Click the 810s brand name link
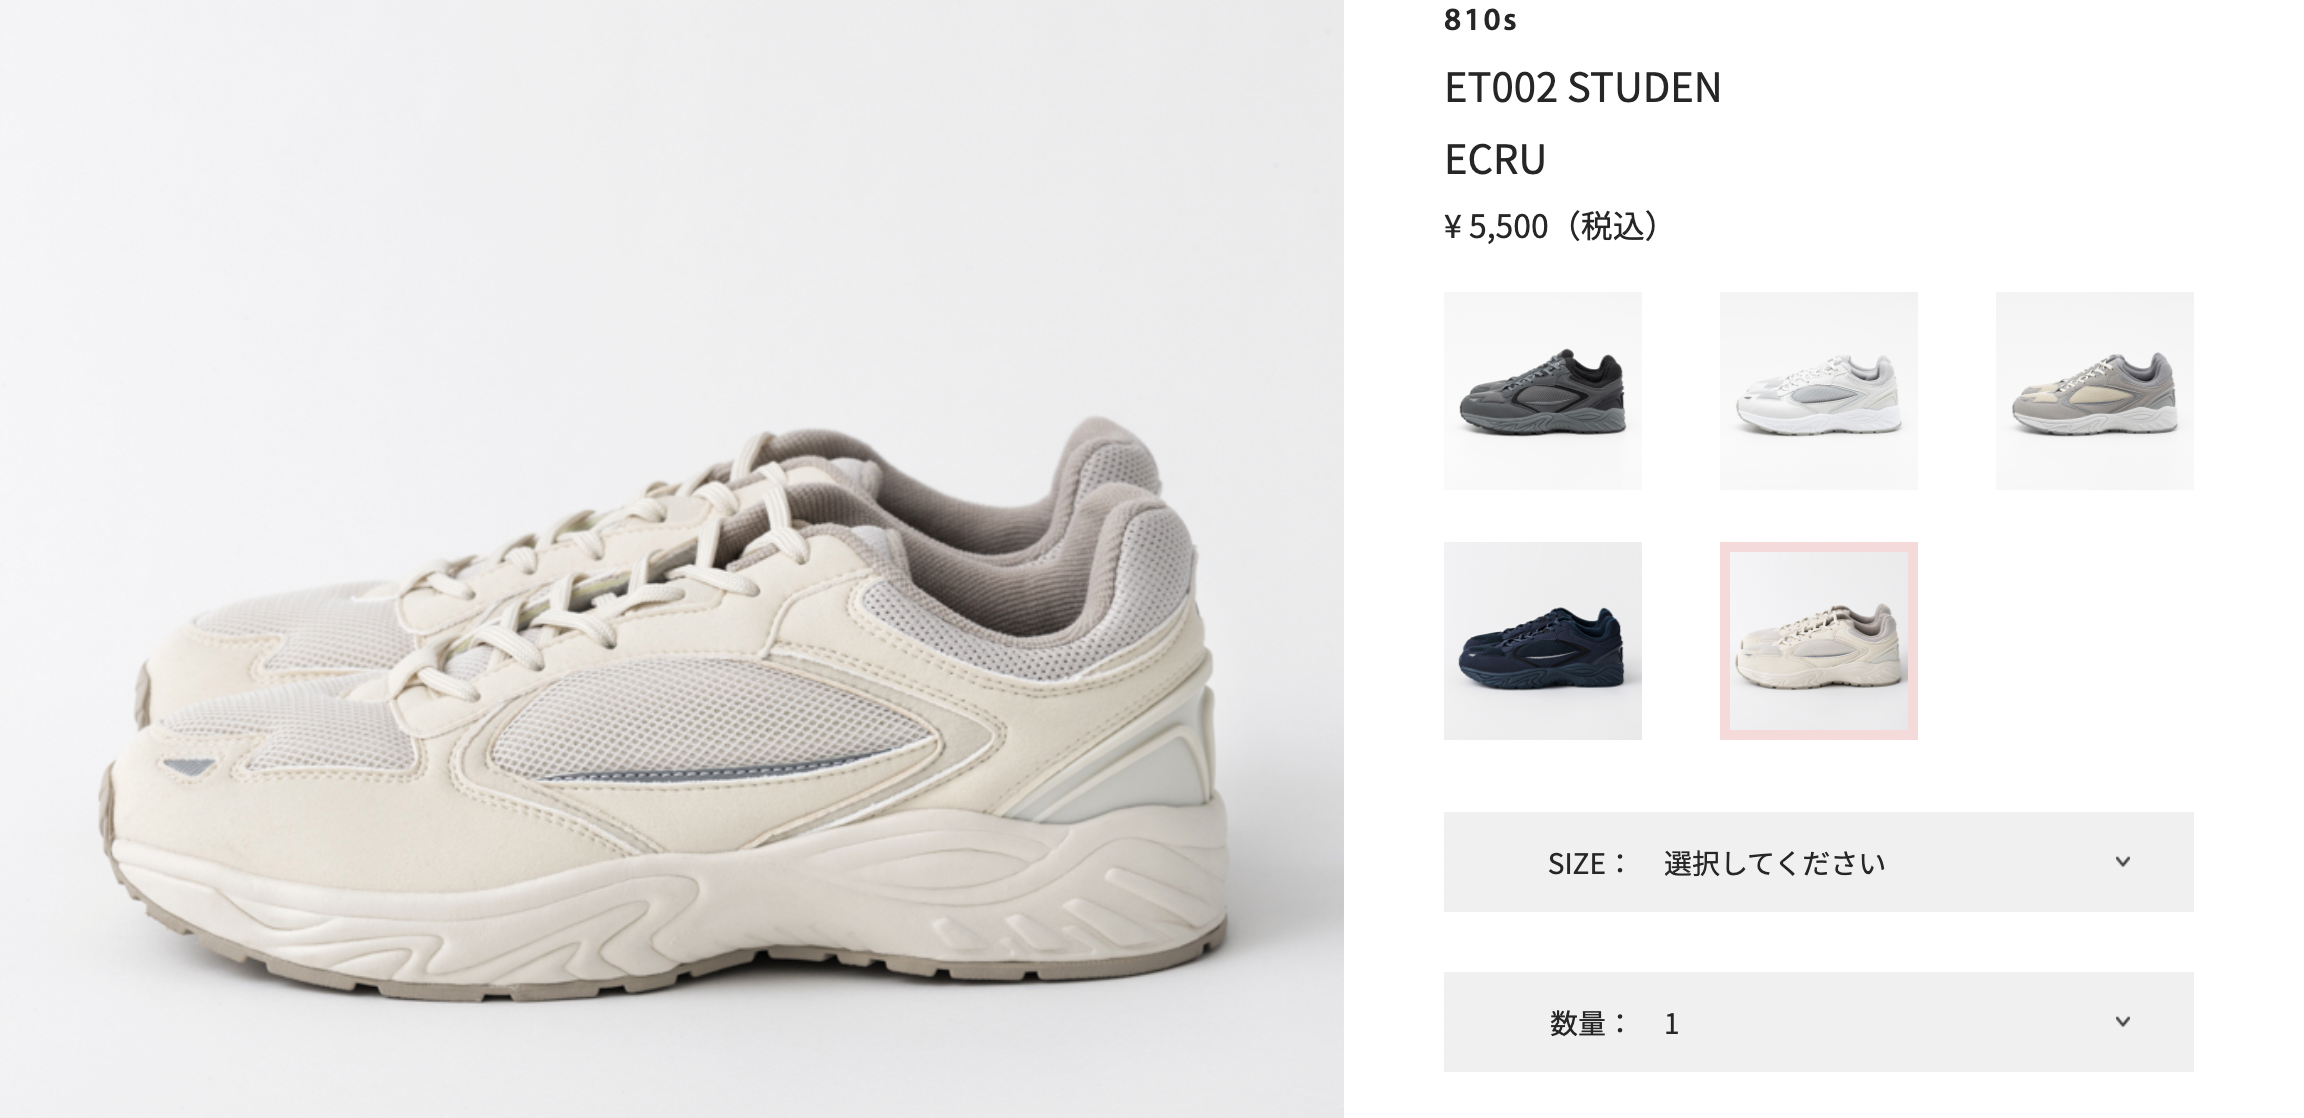 1480,19
